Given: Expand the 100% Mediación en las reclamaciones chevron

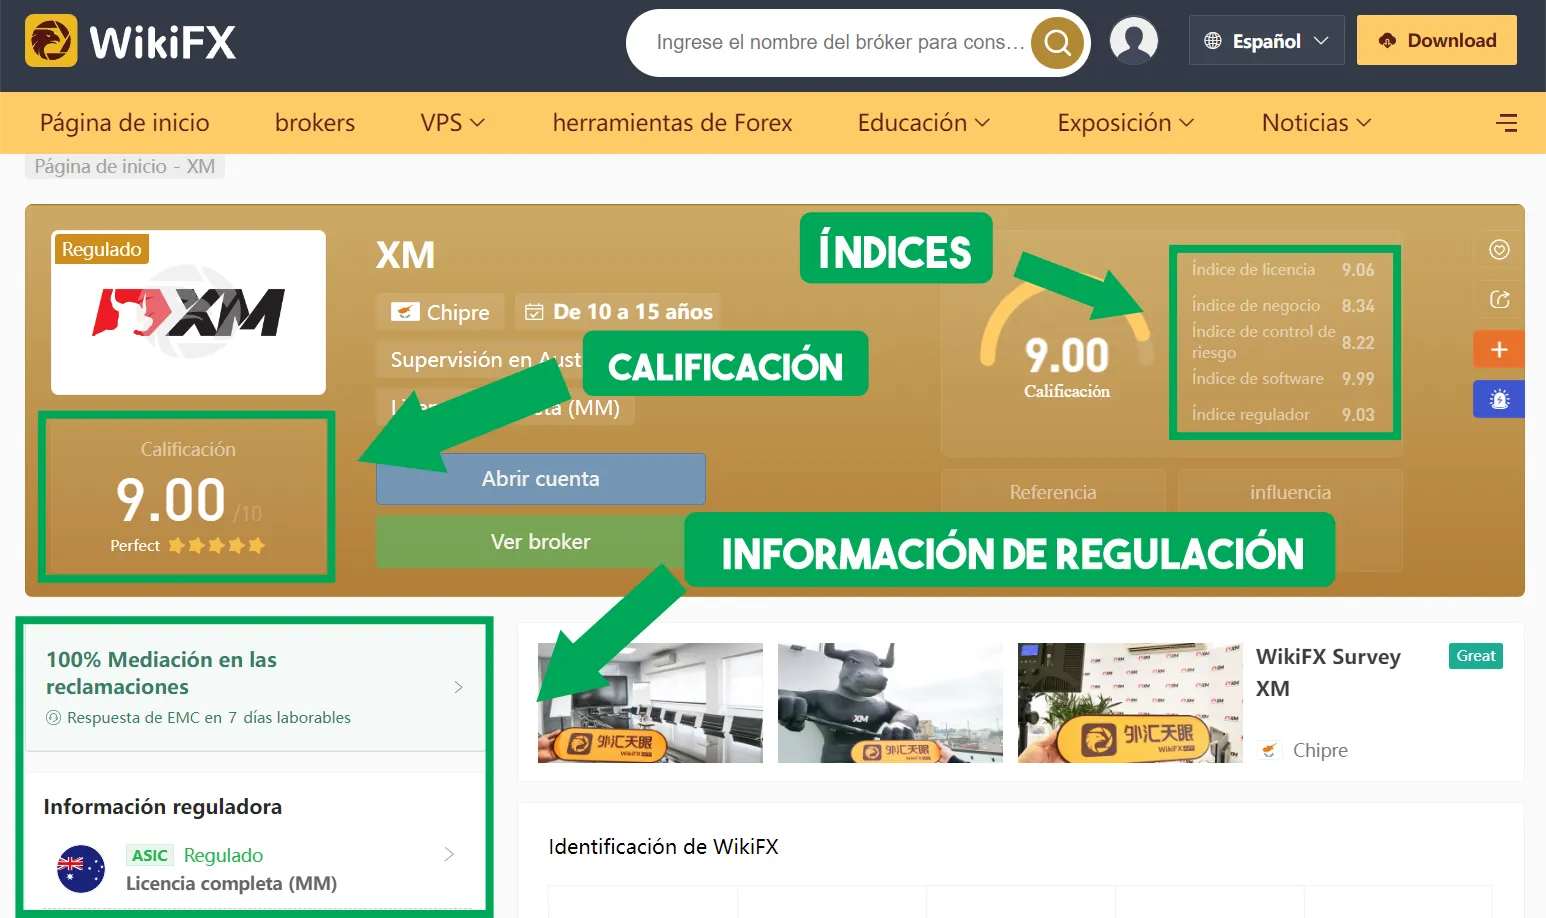Looking at the screenshot, I should click(x=458, y=687).
